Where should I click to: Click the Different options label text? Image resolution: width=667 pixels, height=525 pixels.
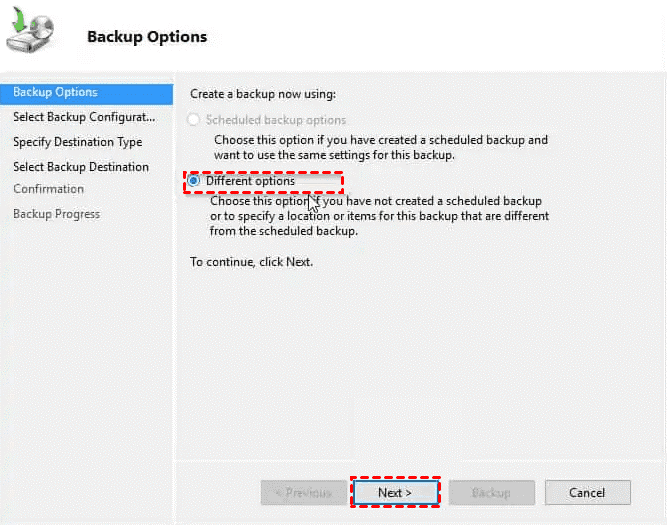250,181
